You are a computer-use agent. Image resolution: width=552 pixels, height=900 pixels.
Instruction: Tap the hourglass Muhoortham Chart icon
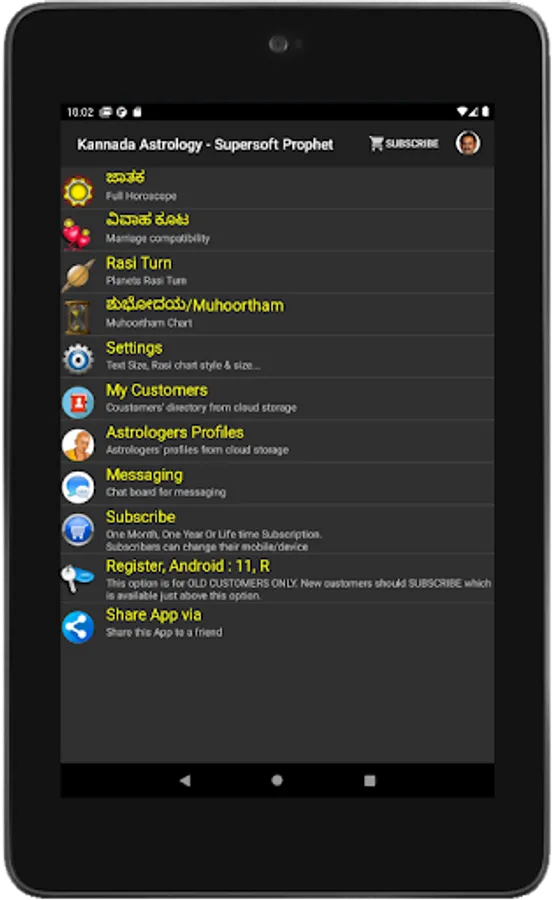77,317
